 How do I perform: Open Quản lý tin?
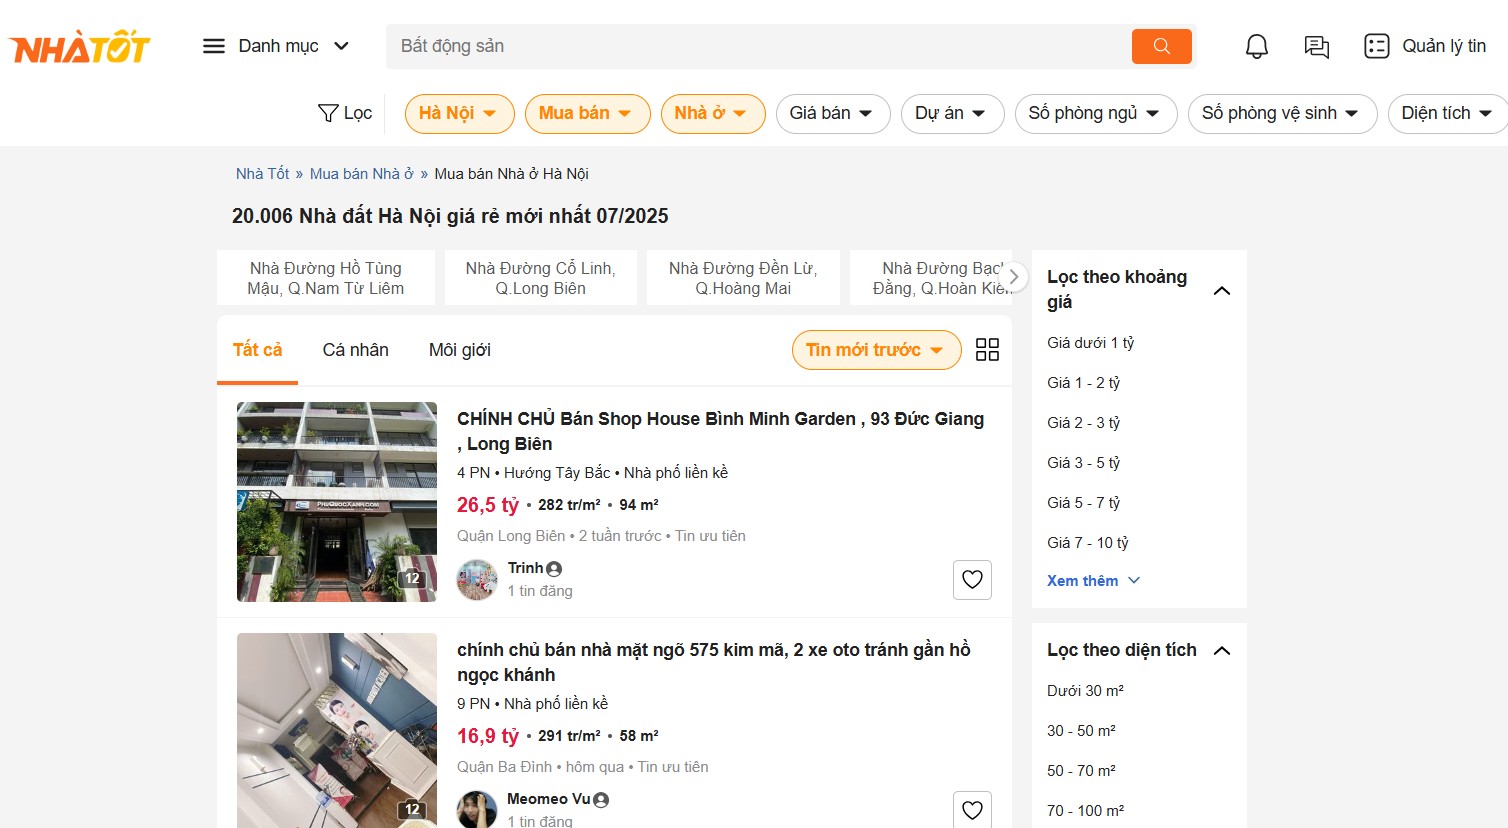pyautogui.click(x=1425, y=46)
